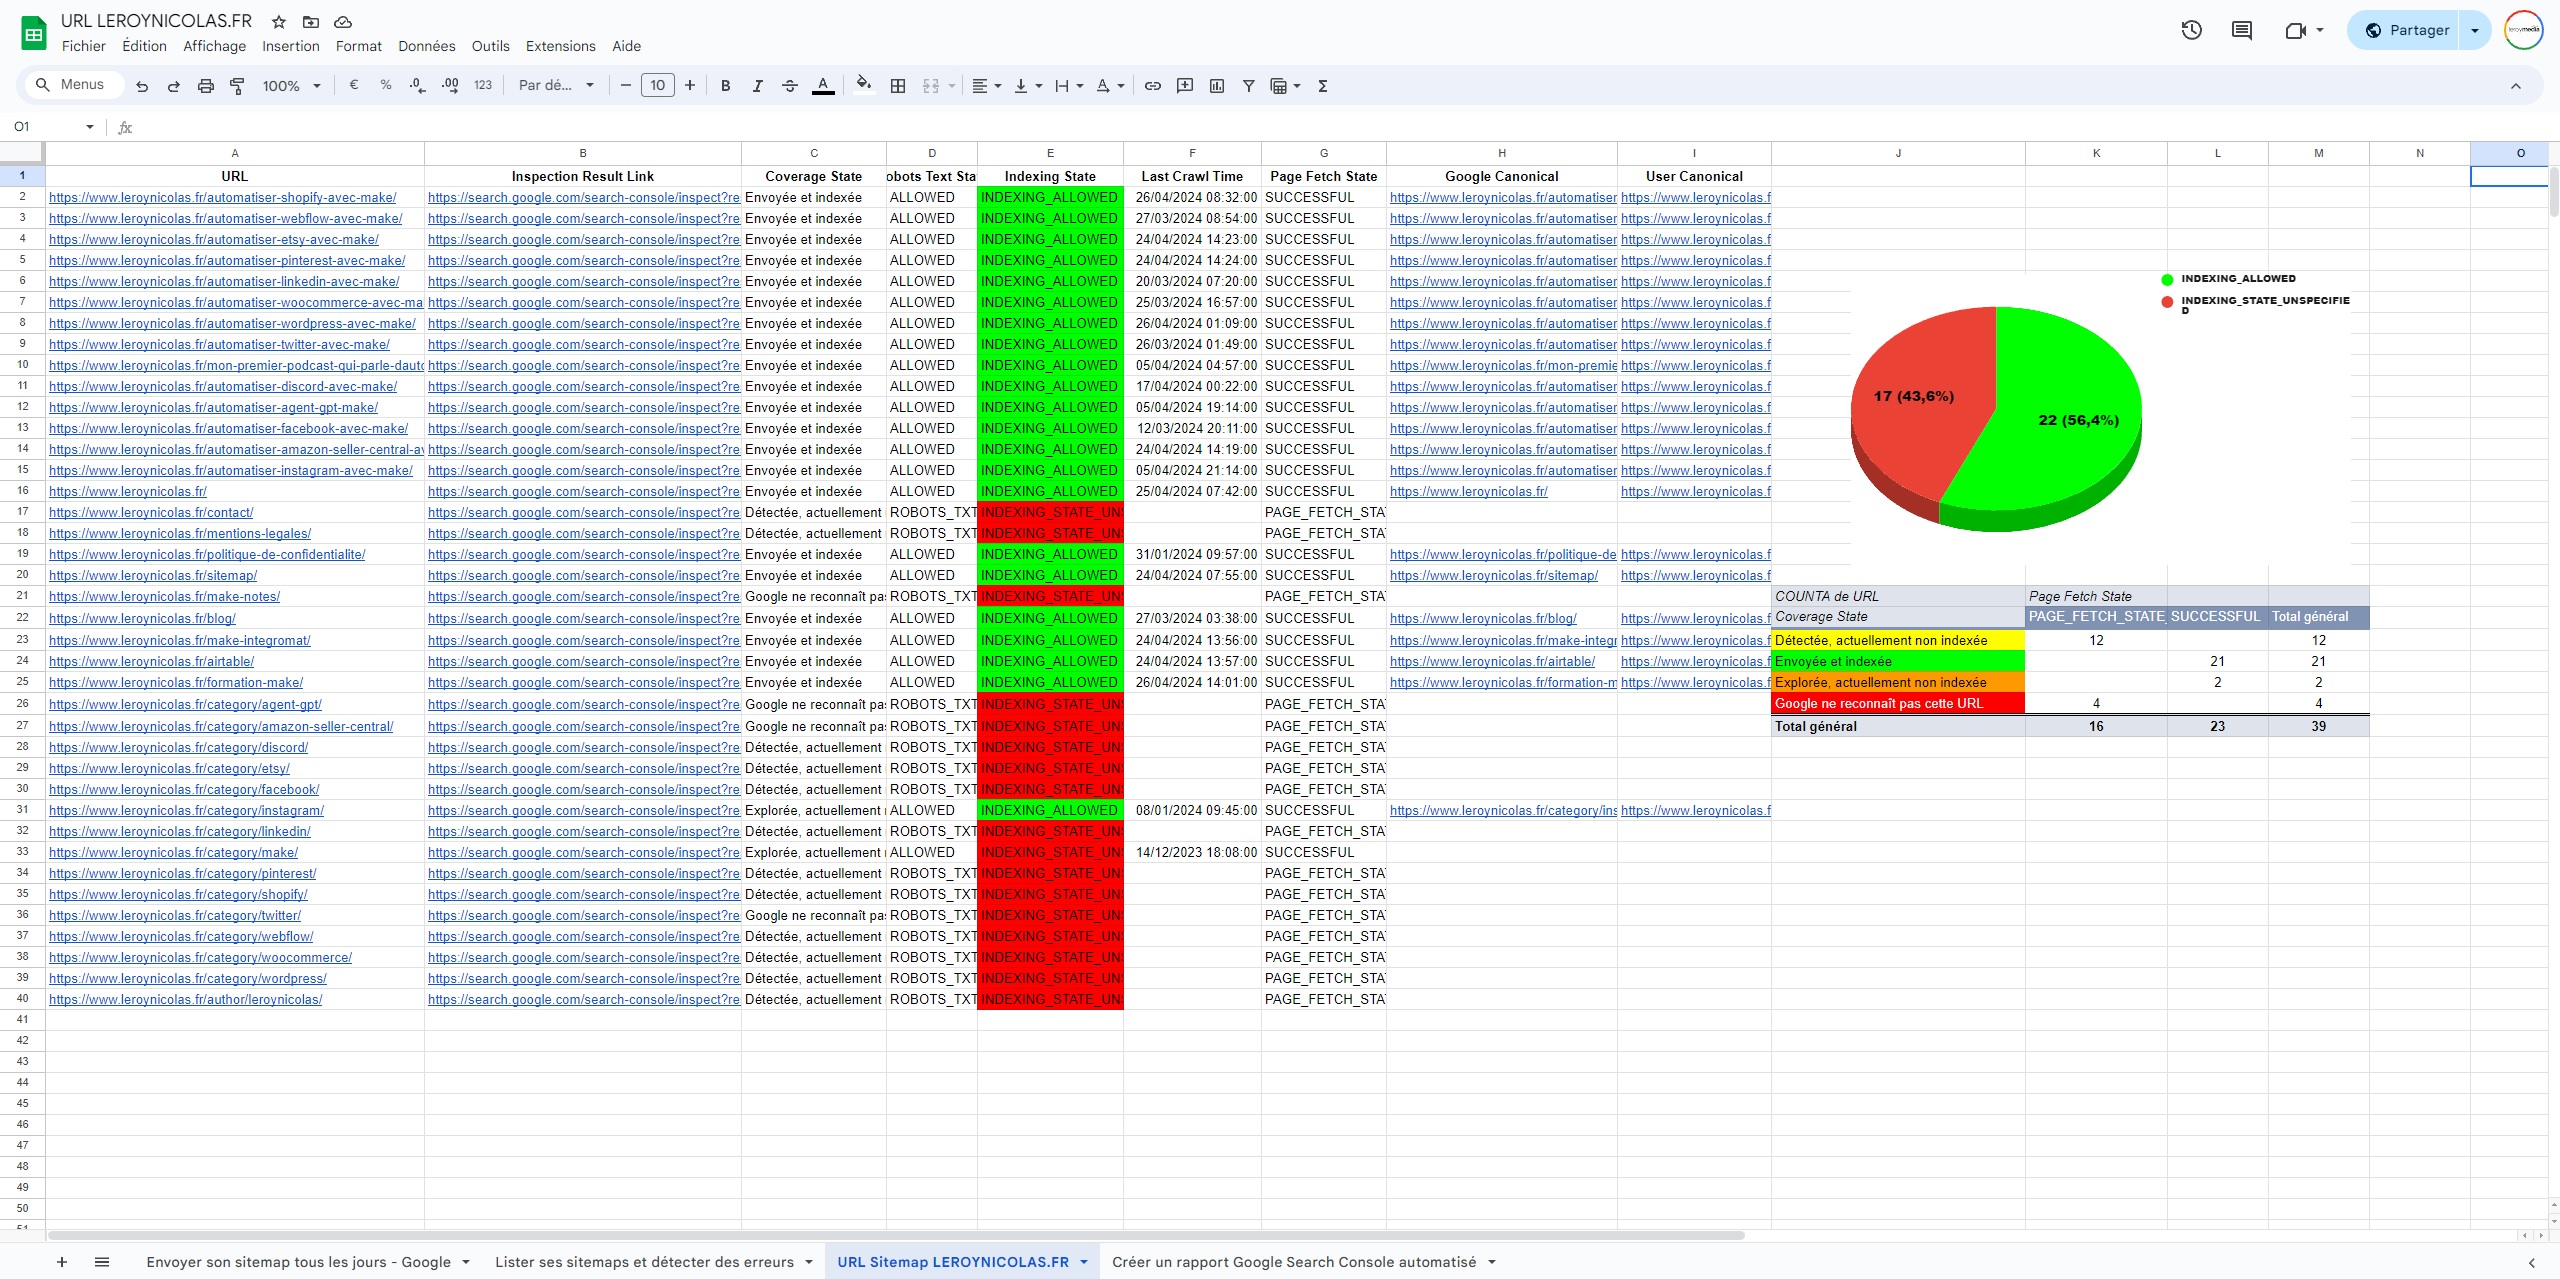Open the leroynicolas.fr/blog/ URL link
2560x1279 pixels.
pos(142,618)
